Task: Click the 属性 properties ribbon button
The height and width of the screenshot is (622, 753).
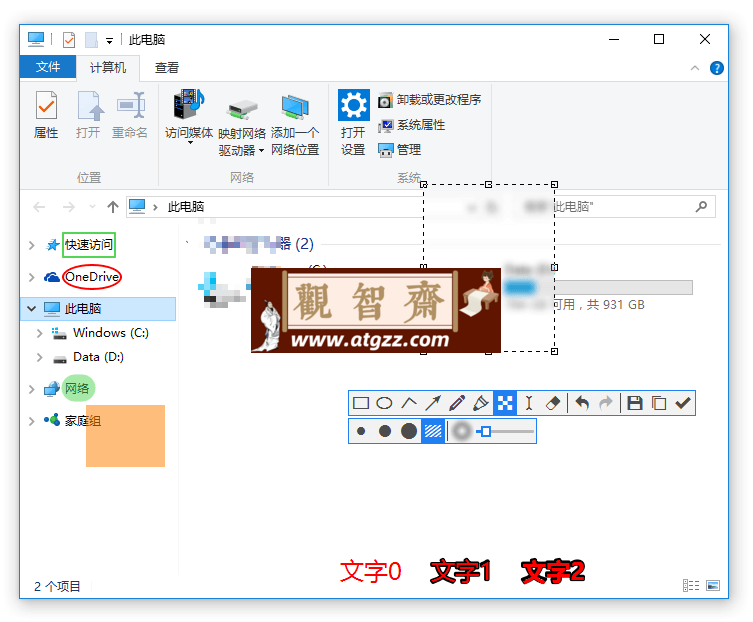Action: click(46, 115)
